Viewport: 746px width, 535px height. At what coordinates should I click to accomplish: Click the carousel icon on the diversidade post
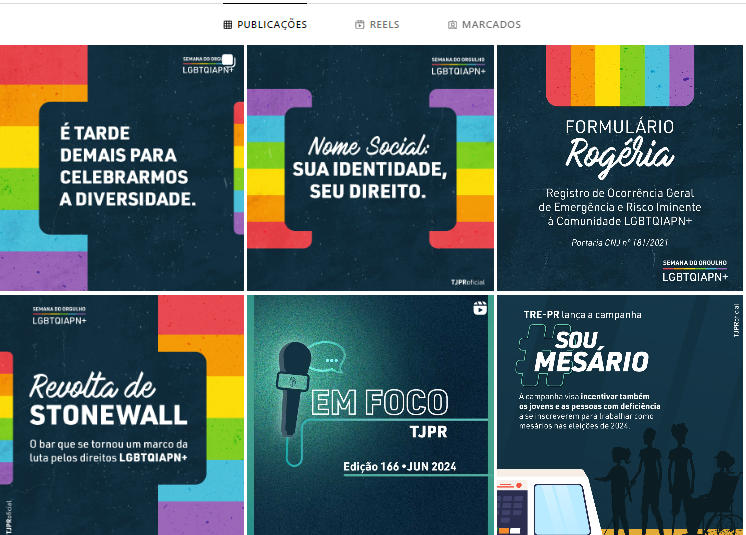[x=228, y=60]
